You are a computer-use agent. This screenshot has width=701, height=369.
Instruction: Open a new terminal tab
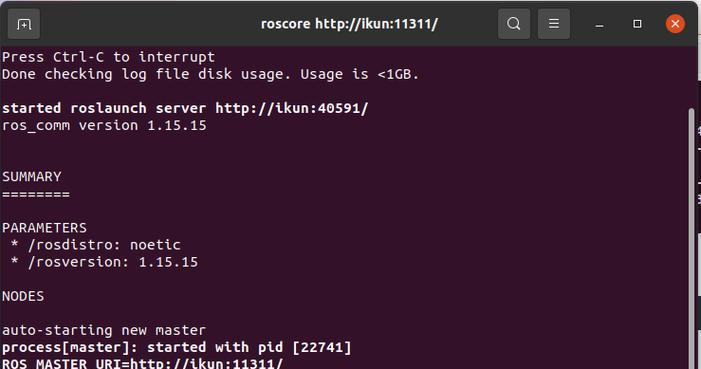click(24, 24)
